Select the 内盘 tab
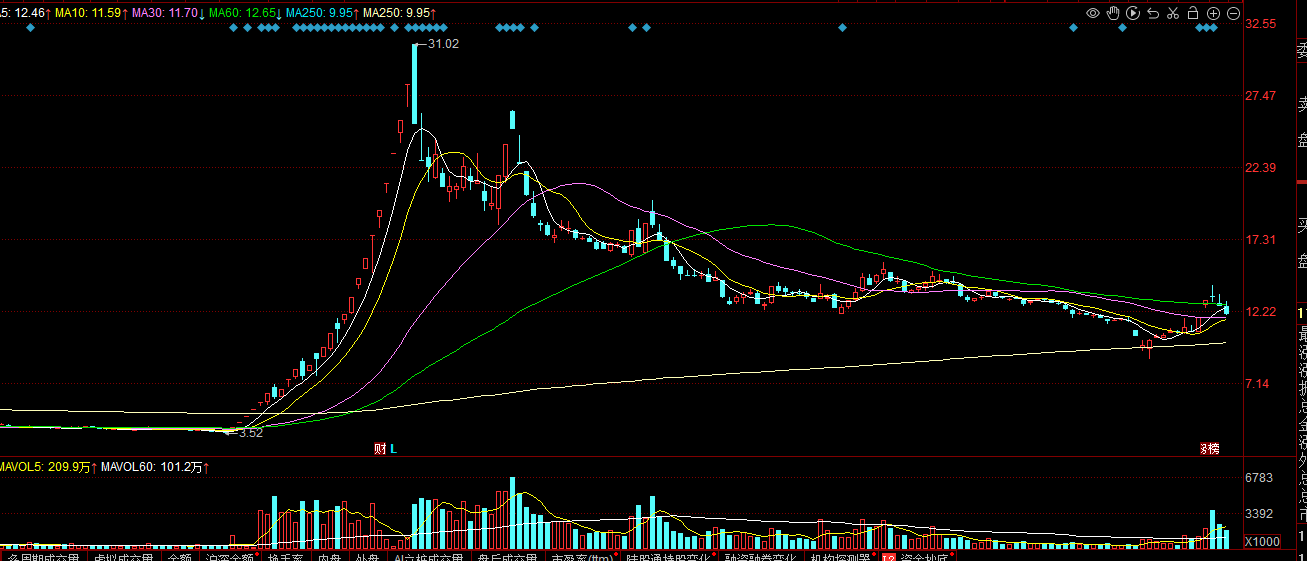The image size is (1307, 561). [x=329, y=556]
